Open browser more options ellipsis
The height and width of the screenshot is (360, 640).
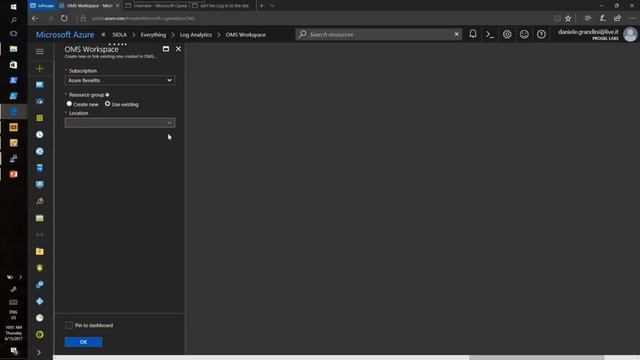click(x=632, y=18)
